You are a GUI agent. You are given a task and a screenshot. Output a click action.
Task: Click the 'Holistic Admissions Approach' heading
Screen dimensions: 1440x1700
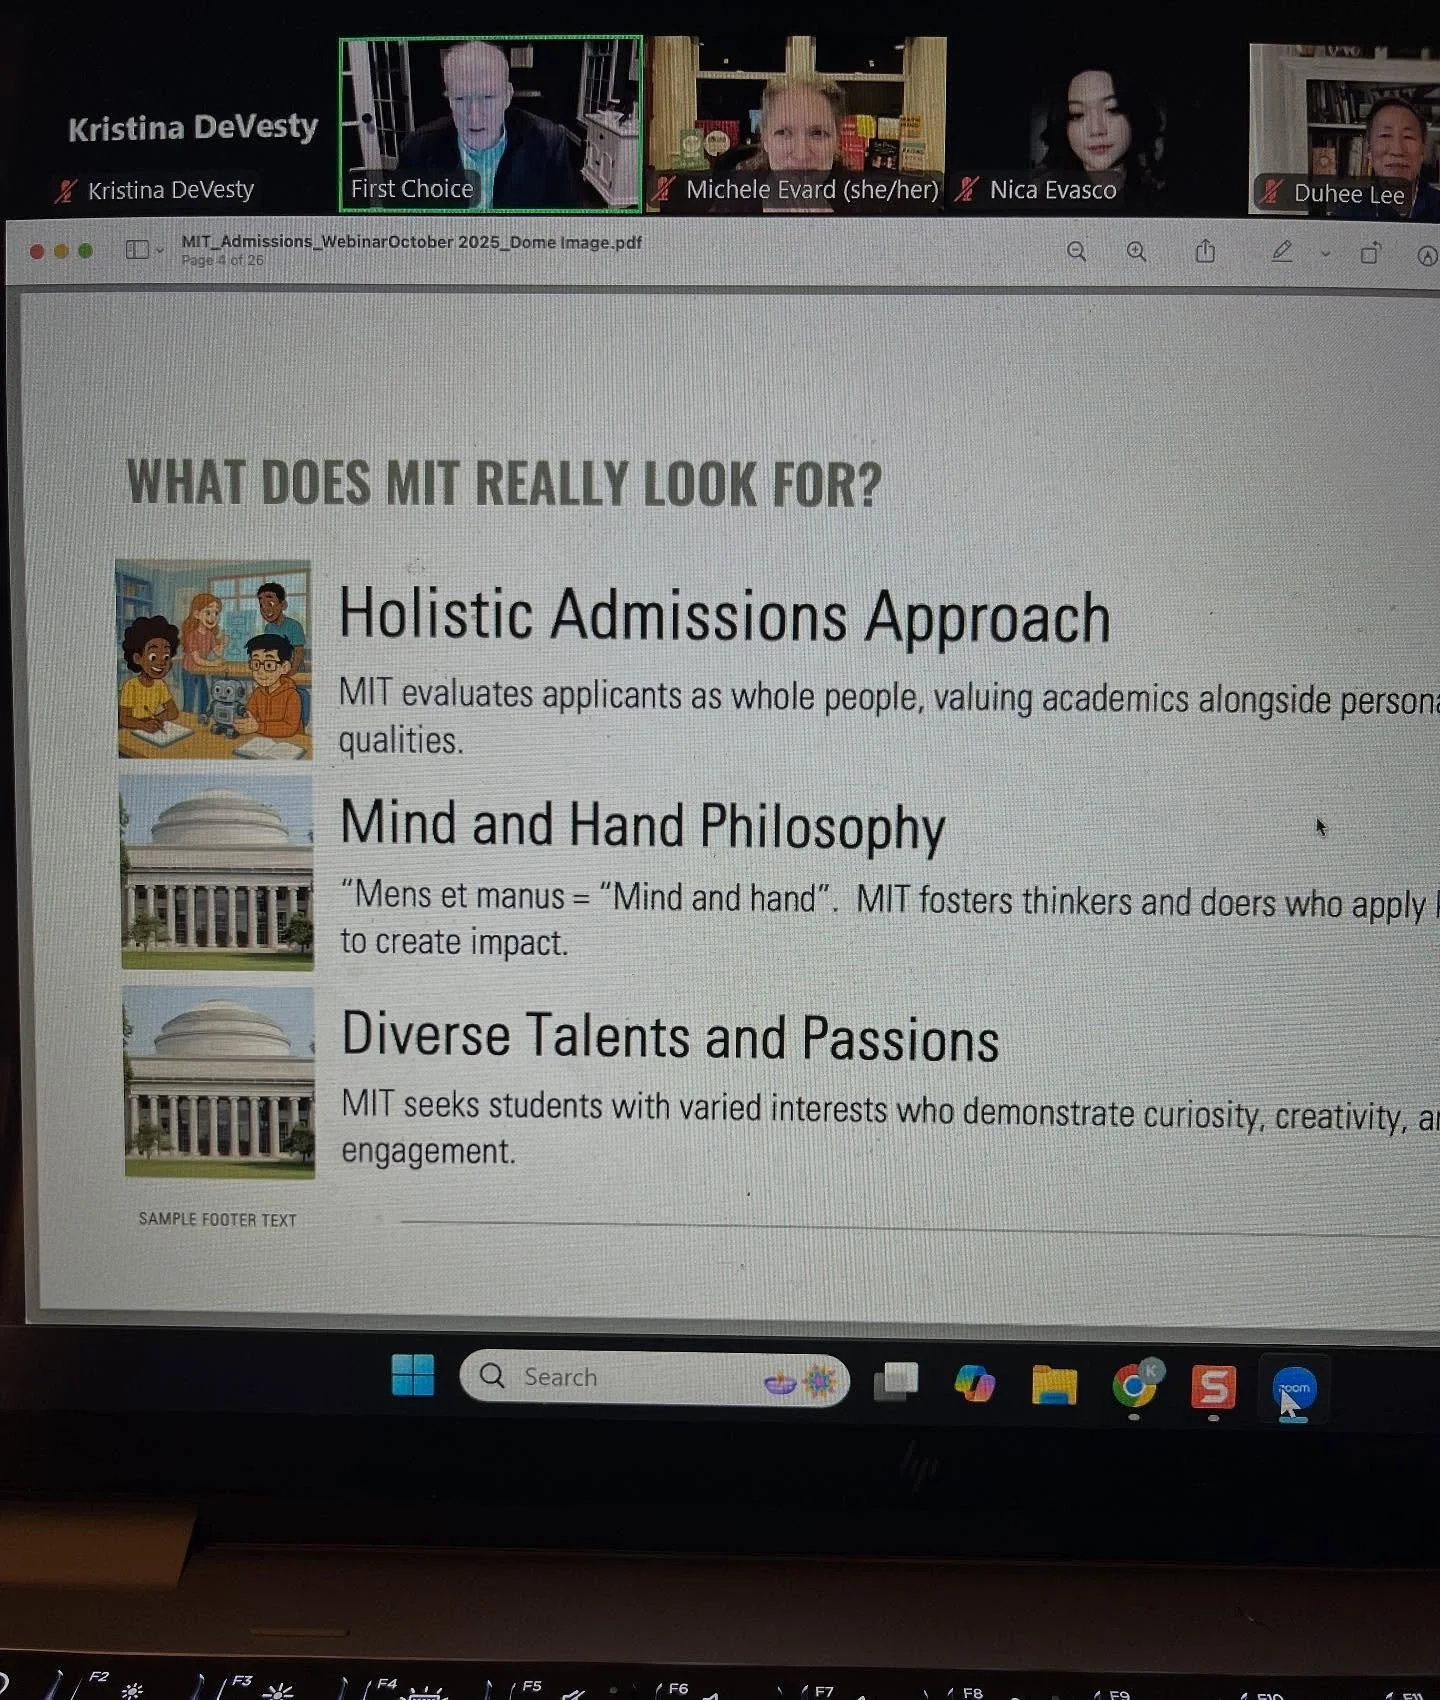[x=725, y=615]
